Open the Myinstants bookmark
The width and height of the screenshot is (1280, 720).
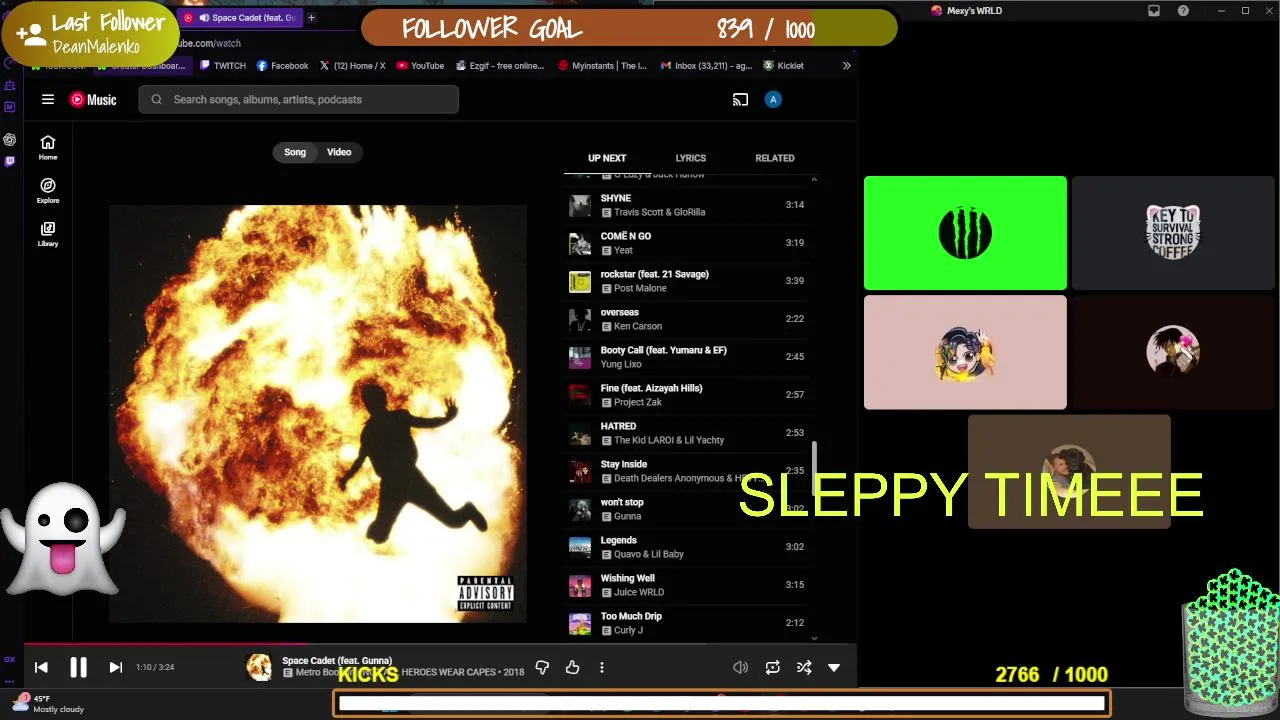(603, 66)
